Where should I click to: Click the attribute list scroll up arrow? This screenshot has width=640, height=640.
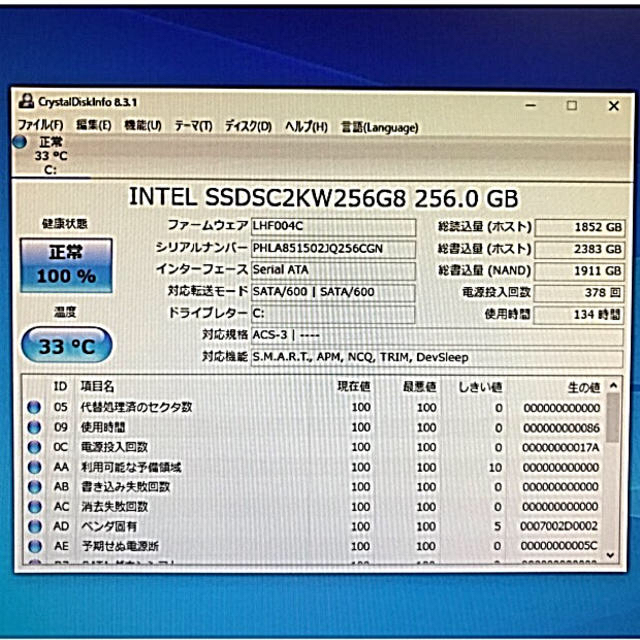tap(613, 386)
